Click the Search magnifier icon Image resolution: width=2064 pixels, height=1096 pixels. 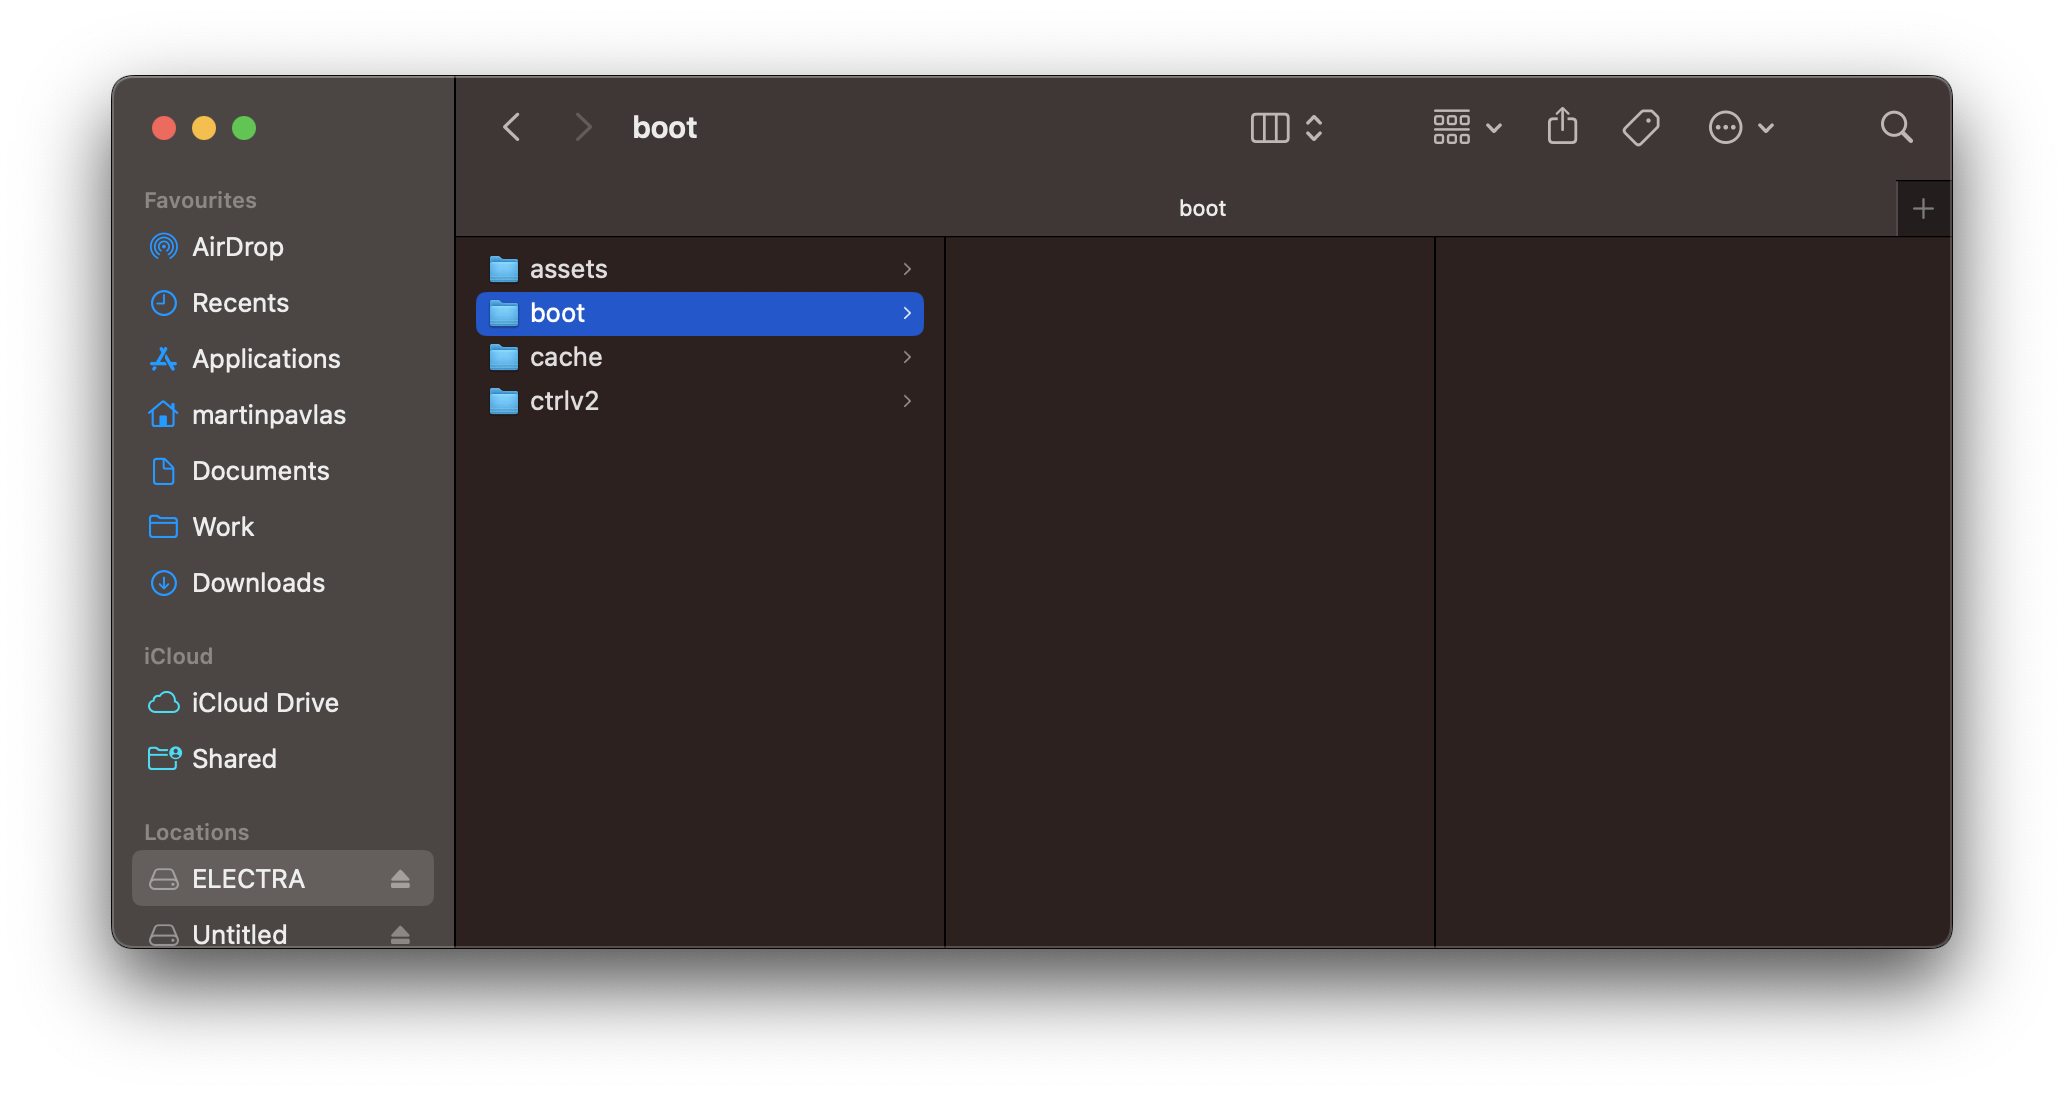(x=1896, y=127)
